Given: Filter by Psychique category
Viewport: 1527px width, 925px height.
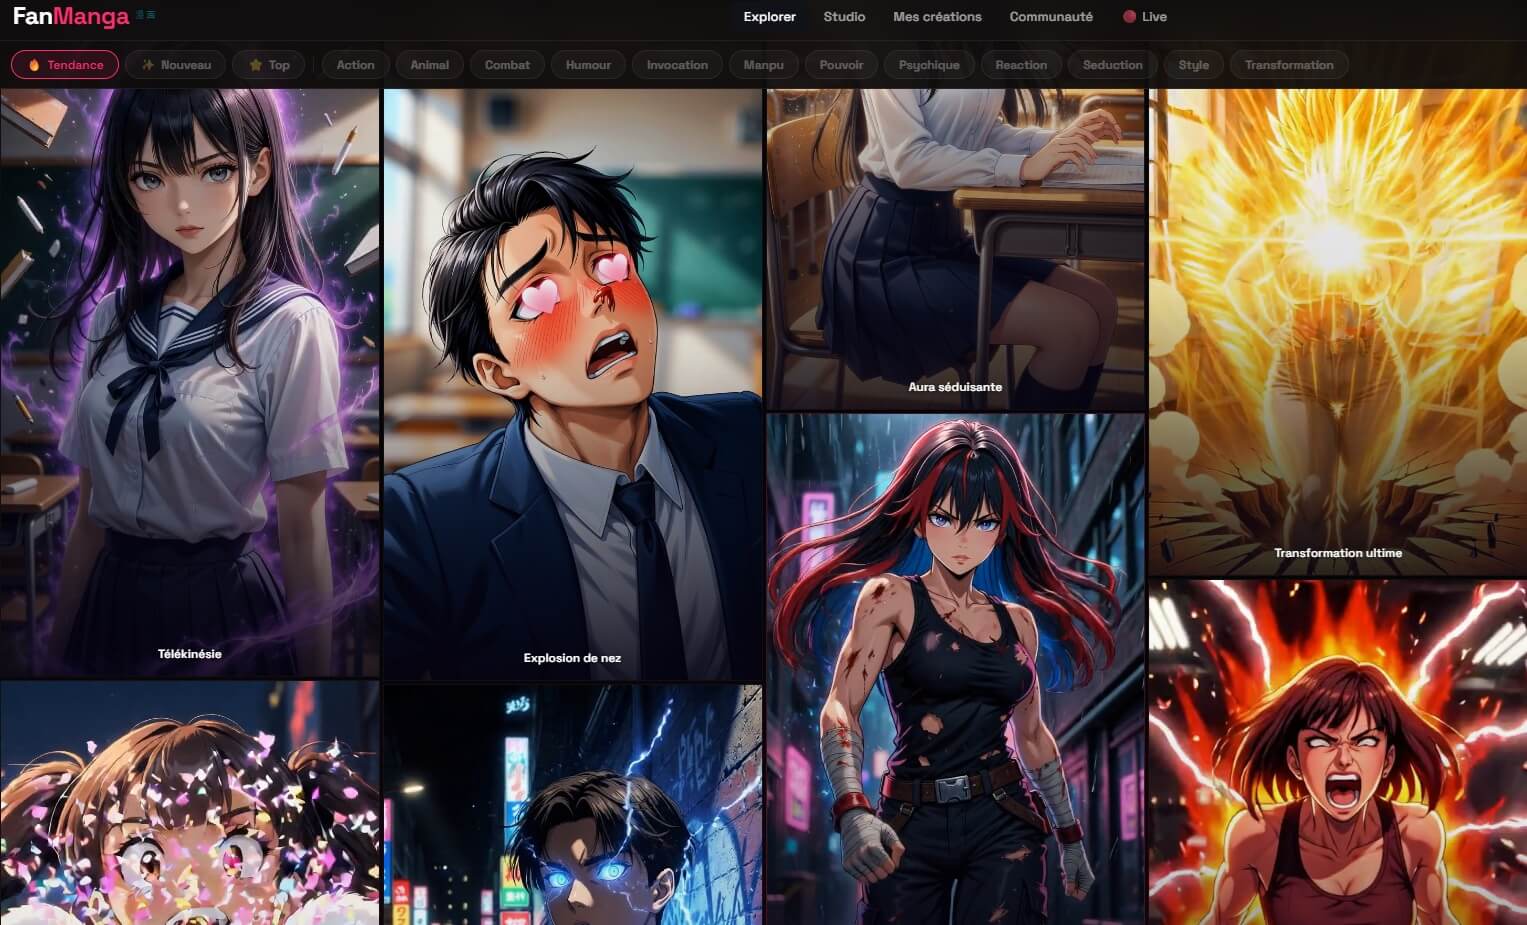Looking at the screenshot, I should (929, 65).
